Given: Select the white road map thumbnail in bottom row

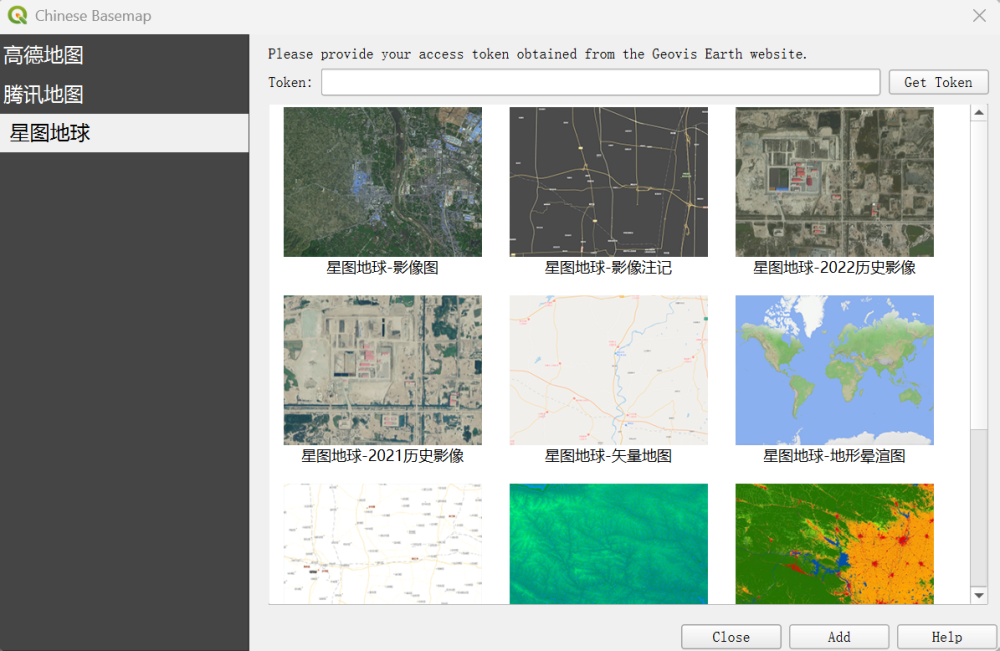Looking at the screenshot, I should [x=383, y=543].
